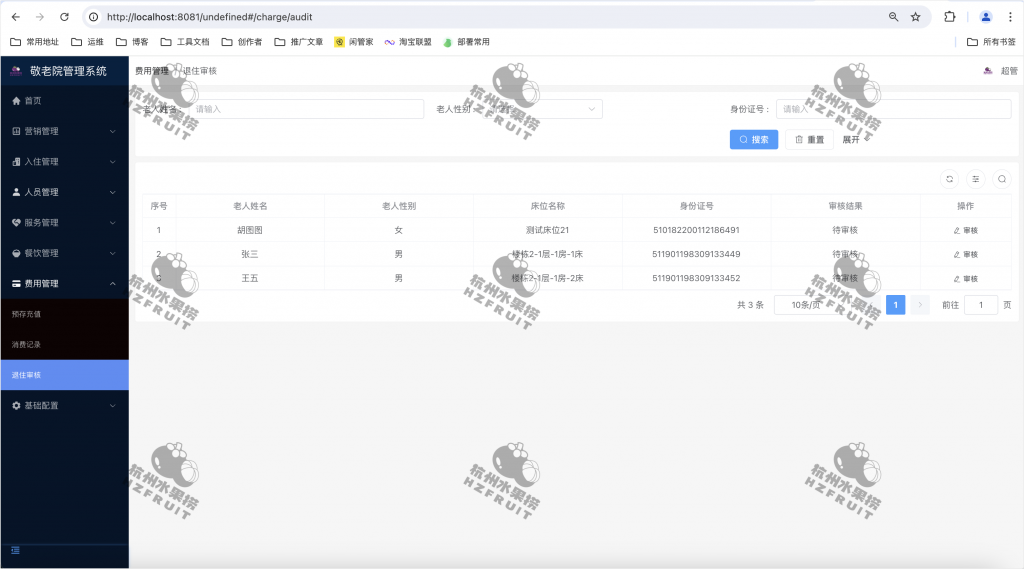Click the next page arrow in pagination
This screenshot has width=1024, height=569.
tap(920, 305)
